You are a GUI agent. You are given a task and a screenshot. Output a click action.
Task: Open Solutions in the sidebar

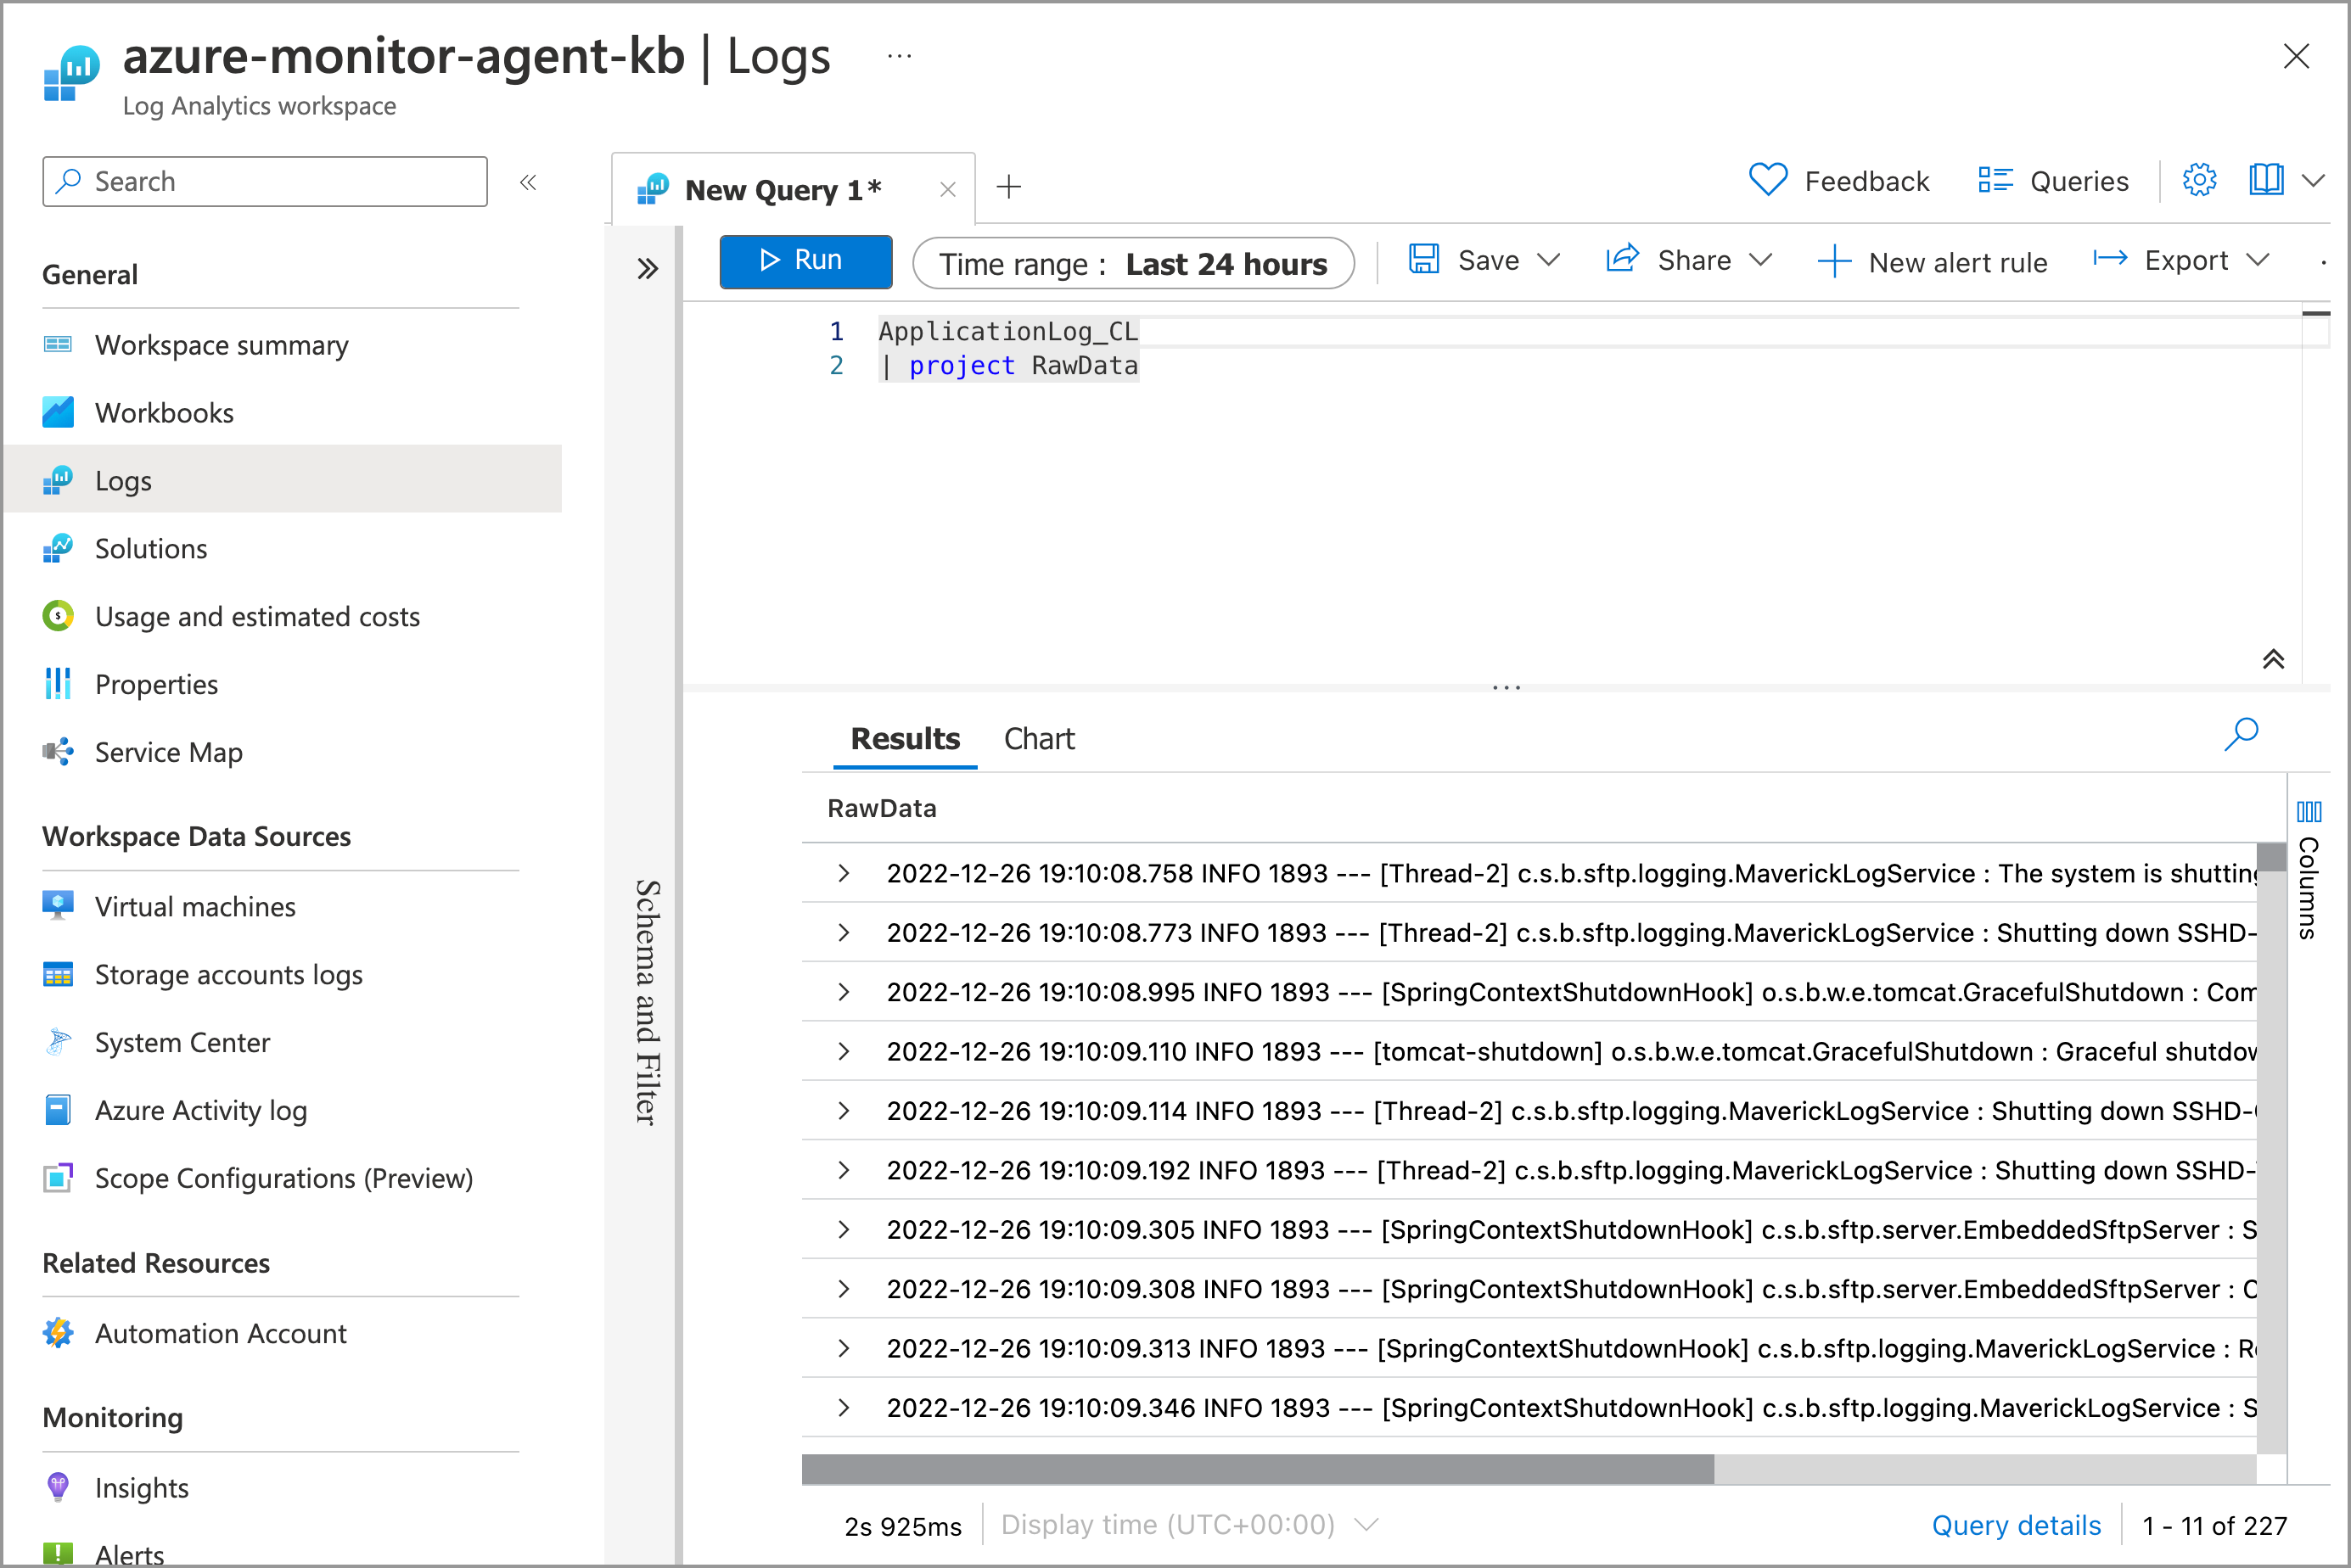[151, 549]
